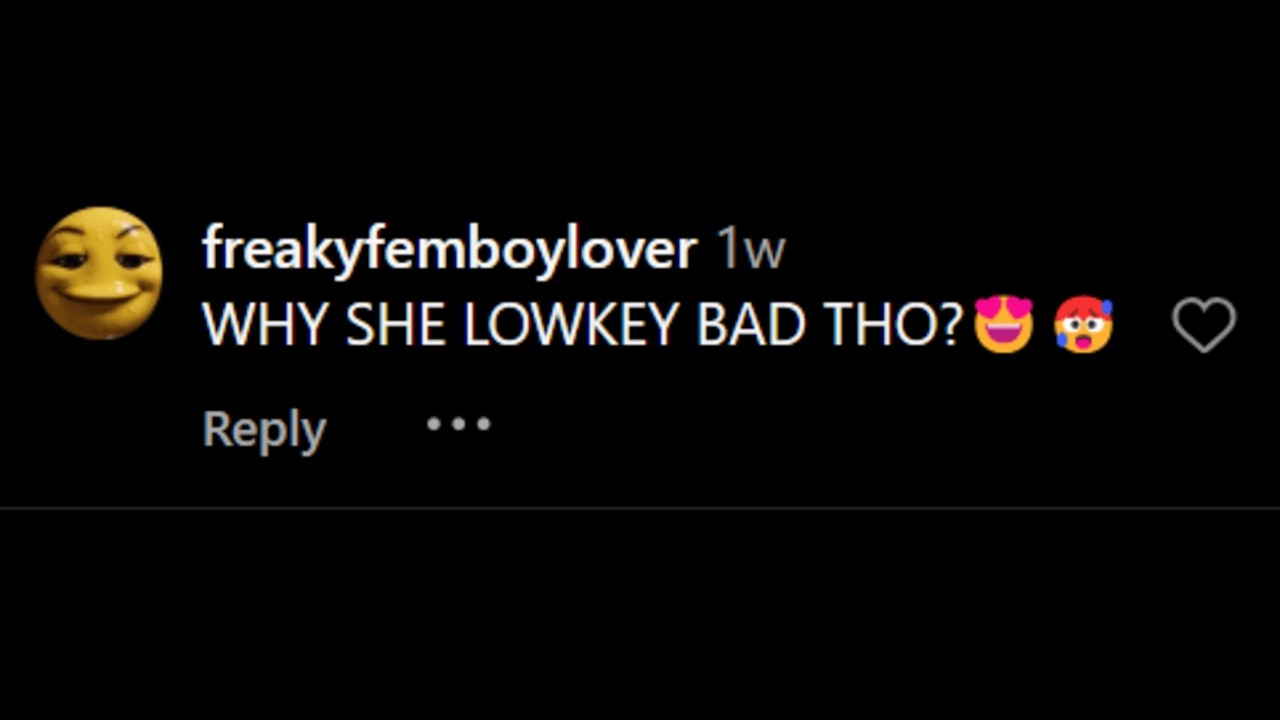
Task: Click the word BAD in the comment
Action: [750, 326]
